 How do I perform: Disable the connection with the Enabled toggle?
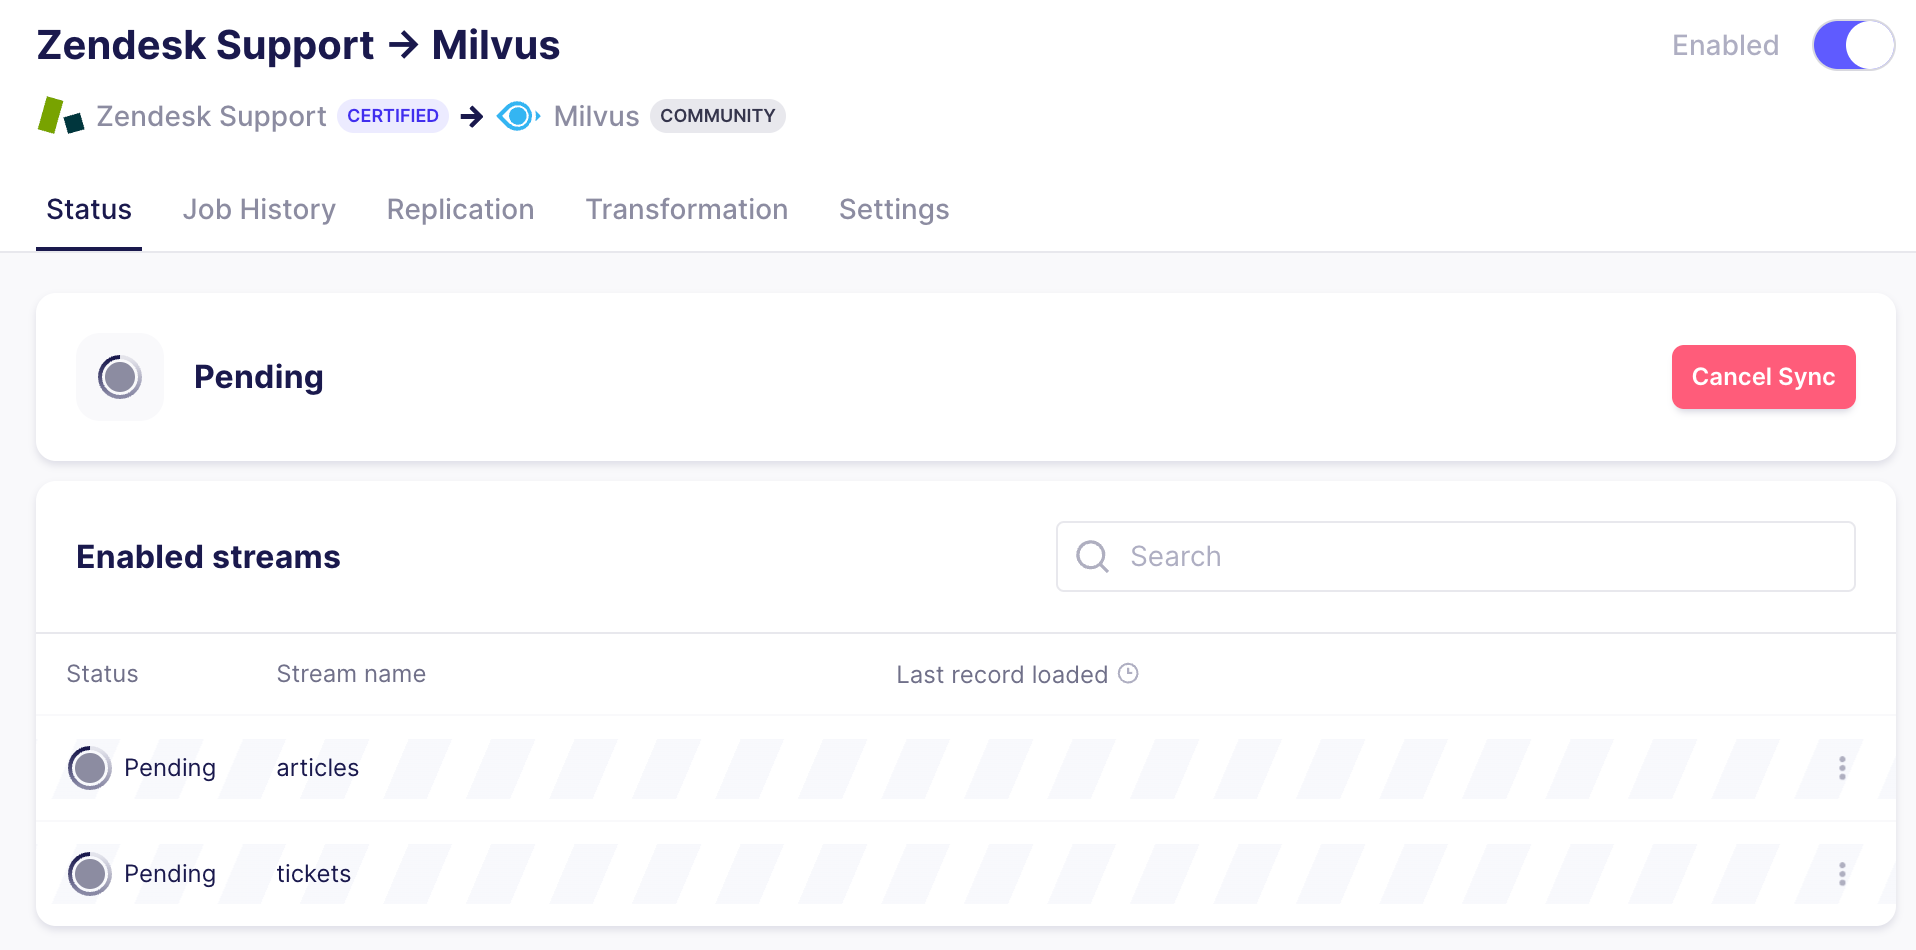click(1853, 44)
